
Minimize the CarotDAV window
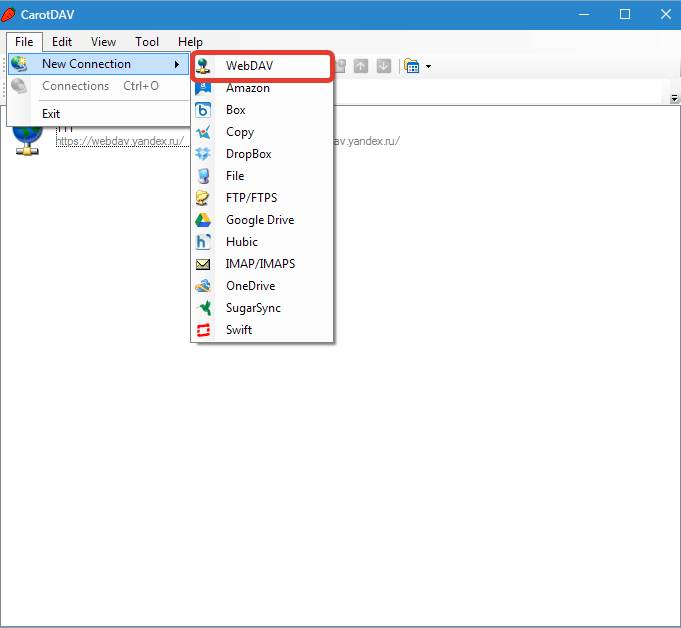pyautogui.click(x=584, y=15)
